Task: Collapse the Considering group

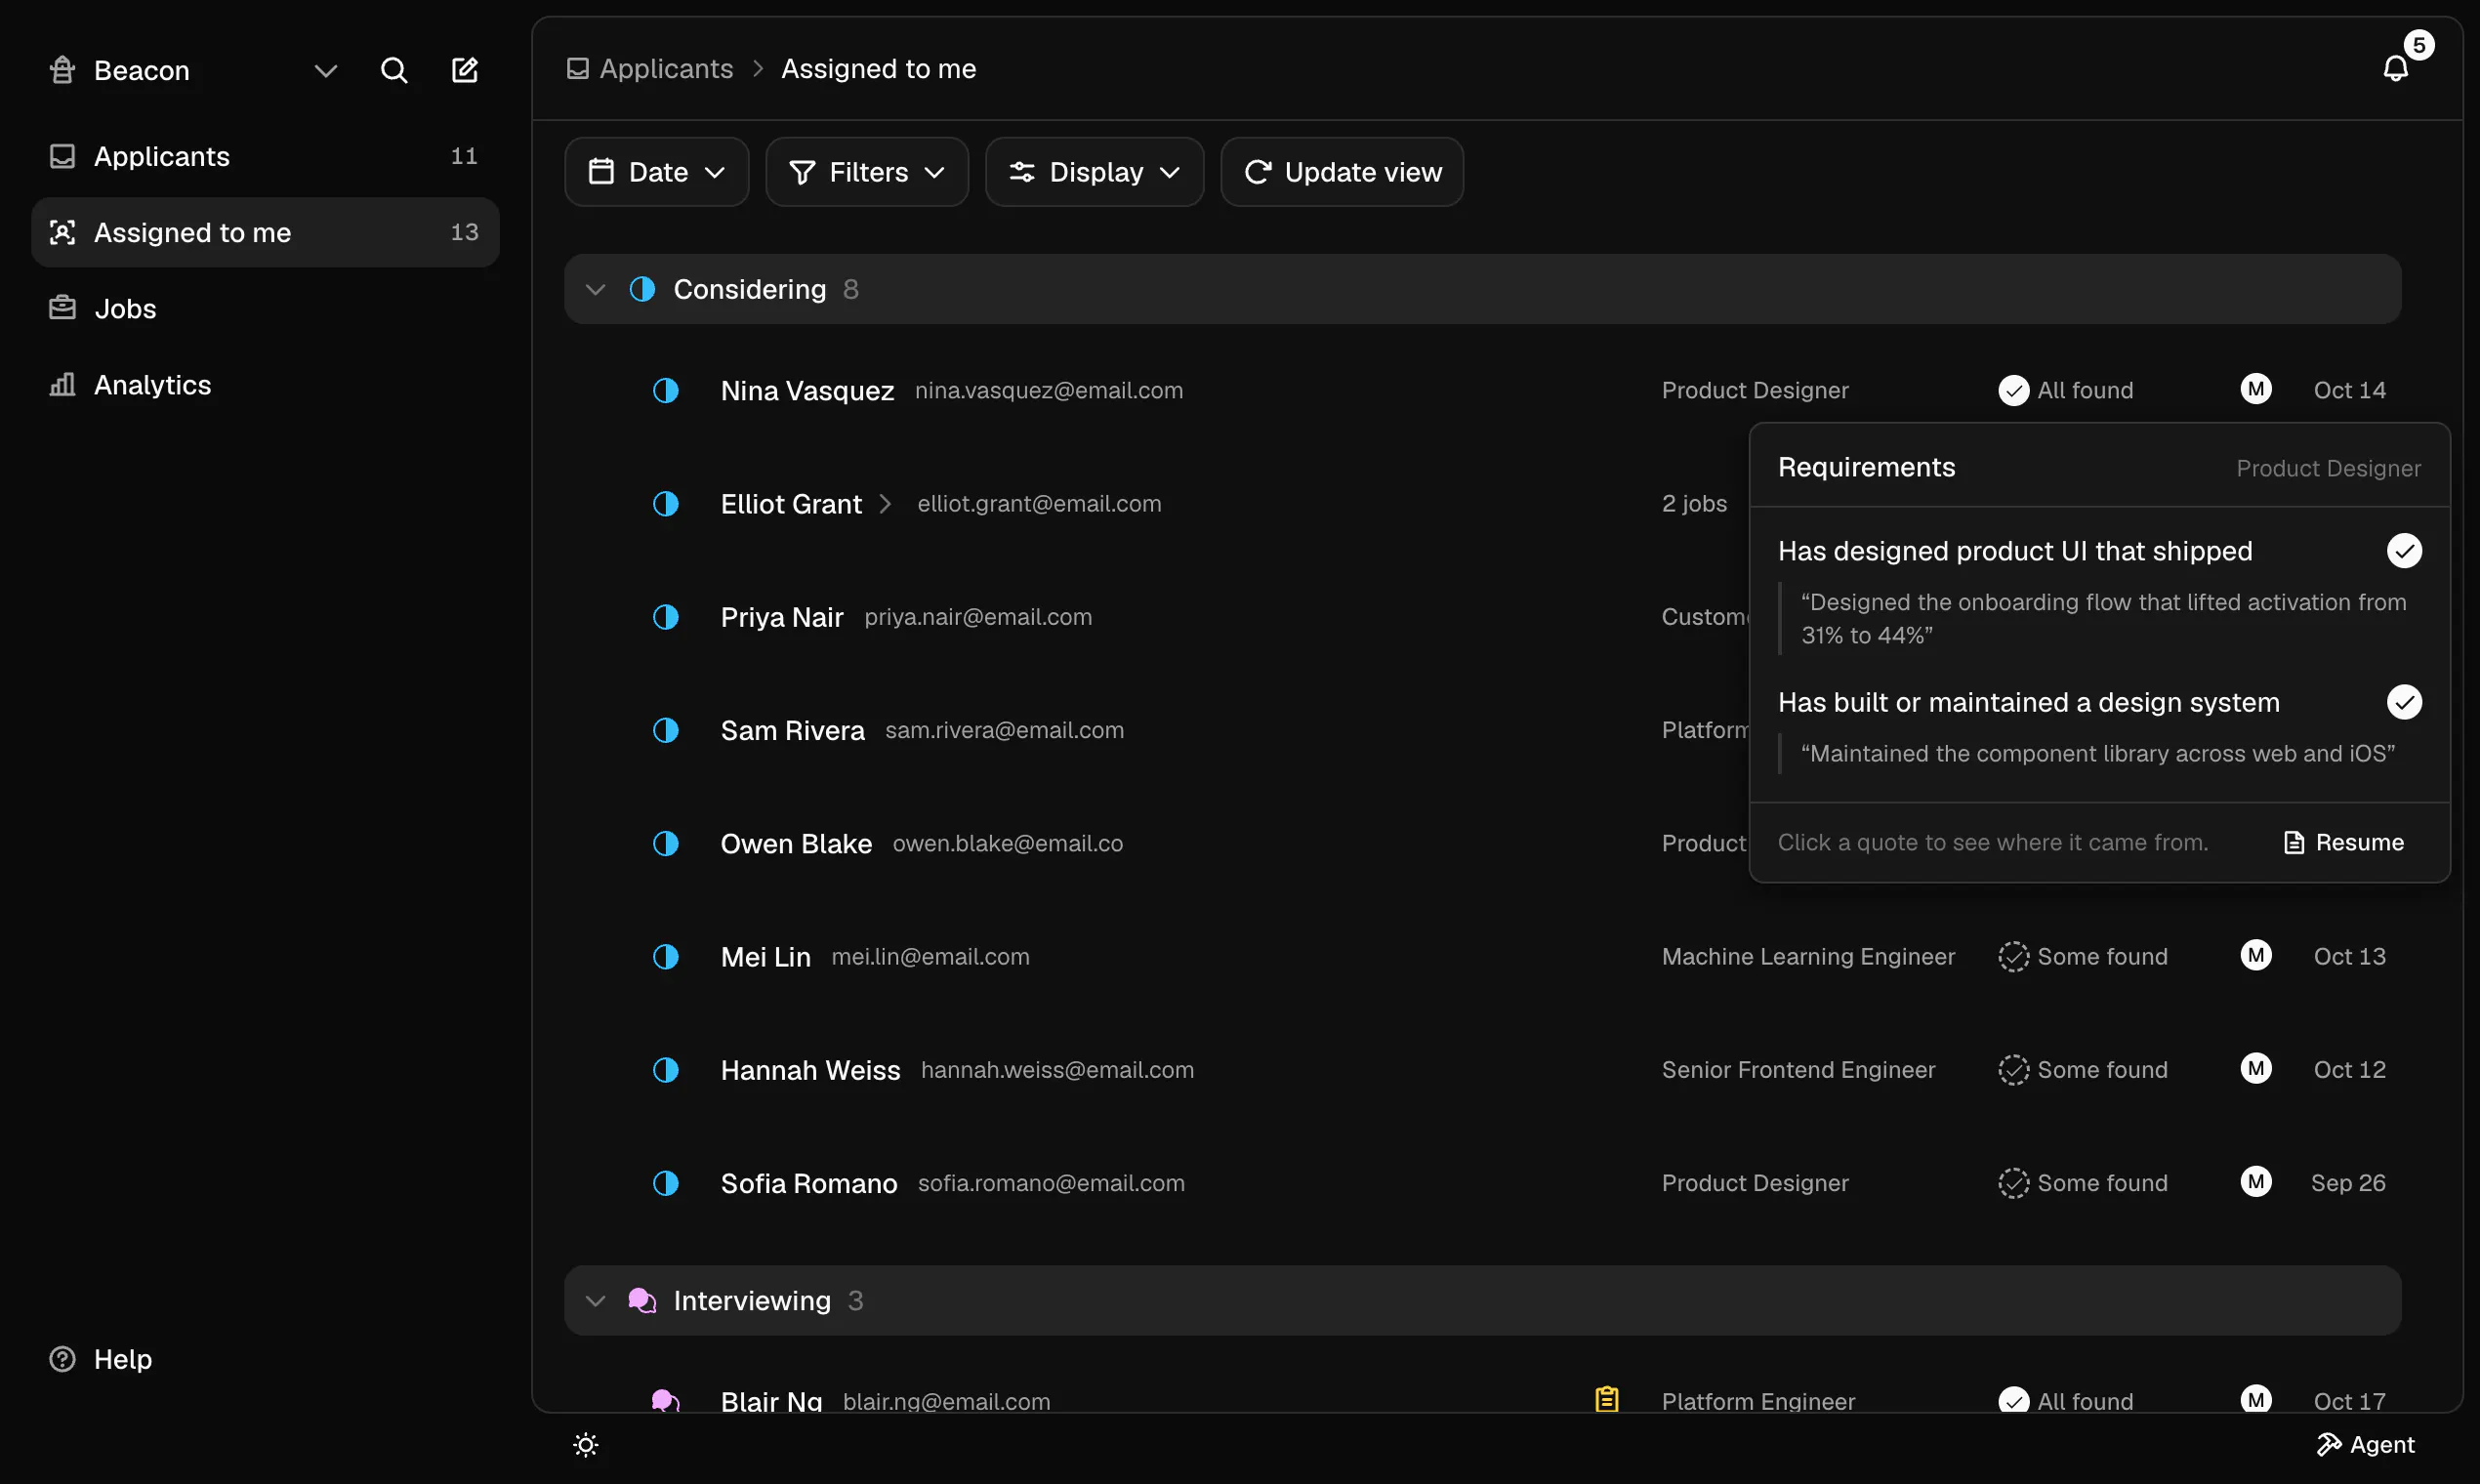Action: point(596,290)
